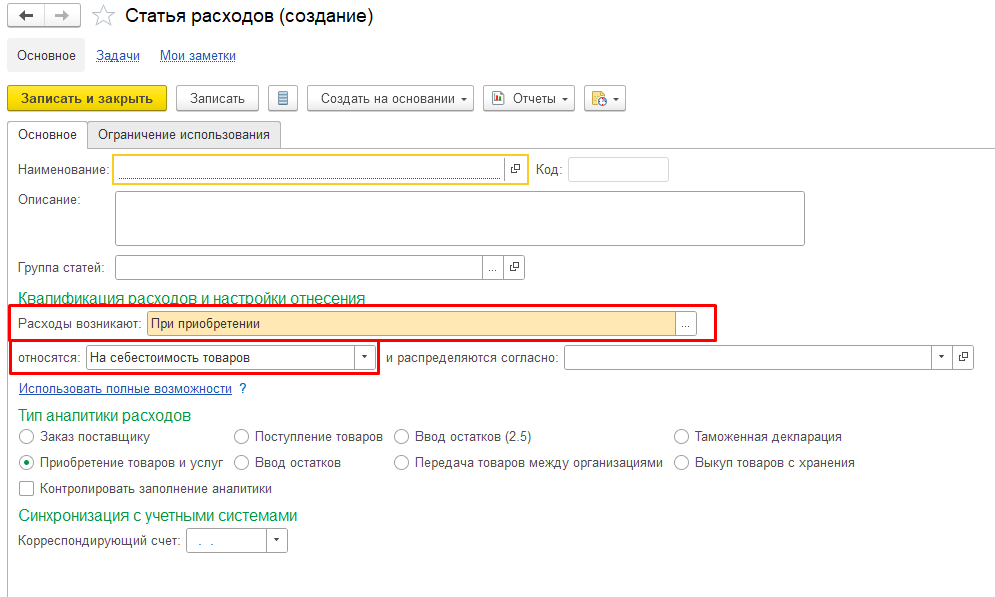The width and height of the screenshot is (995, 597).
Task: Click the Описание text field
Action: (459, 218)
